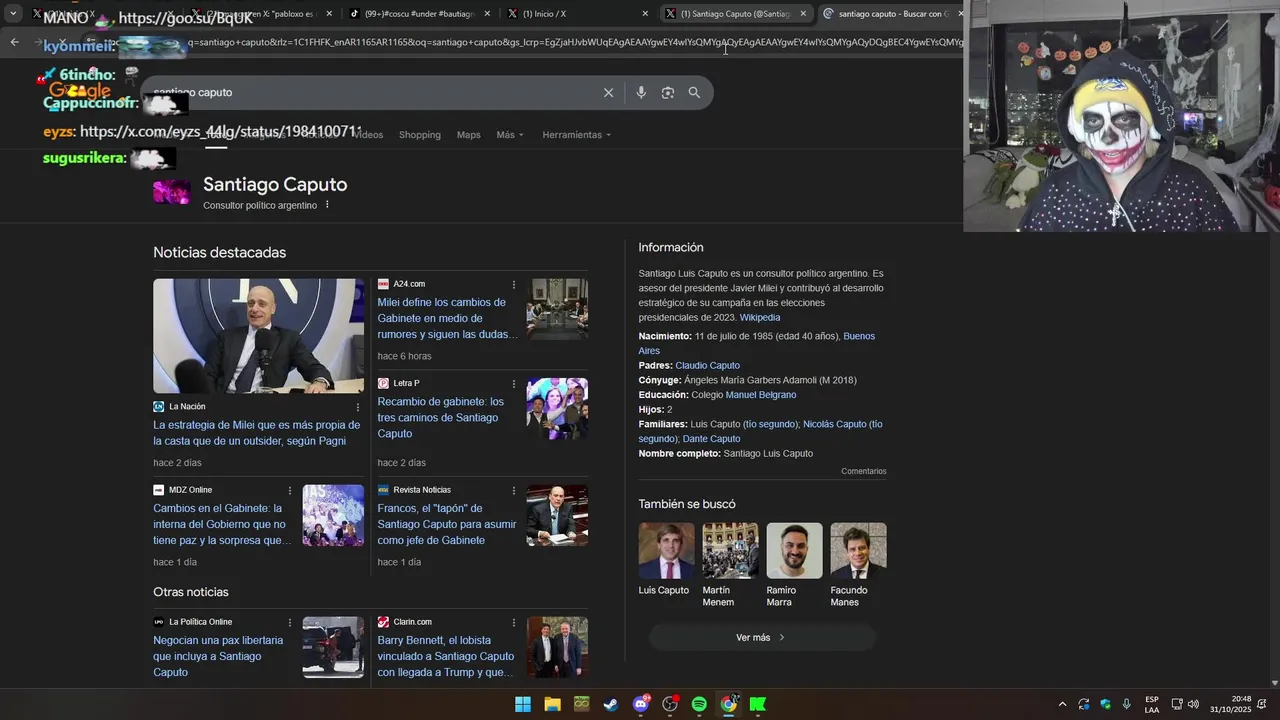
Task: Click 'Noticias destacadas' heading
Action: pyautogui.click(x=219, y=253)
